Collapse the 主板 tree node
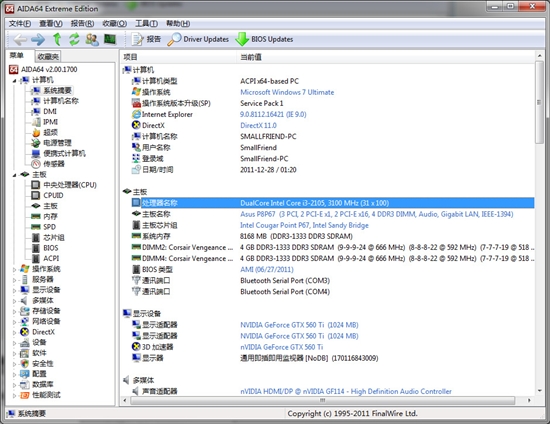 14,175
